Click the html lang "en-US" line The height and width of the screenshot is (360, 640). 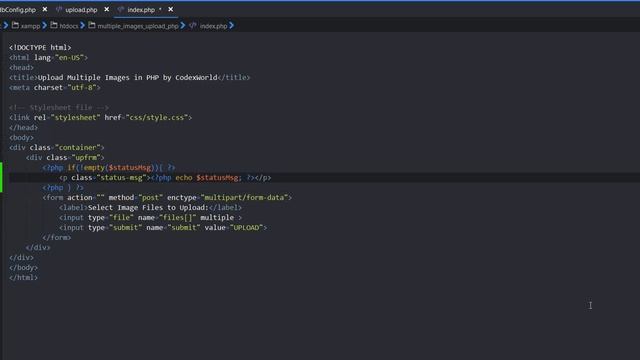[x=49, y=58]
